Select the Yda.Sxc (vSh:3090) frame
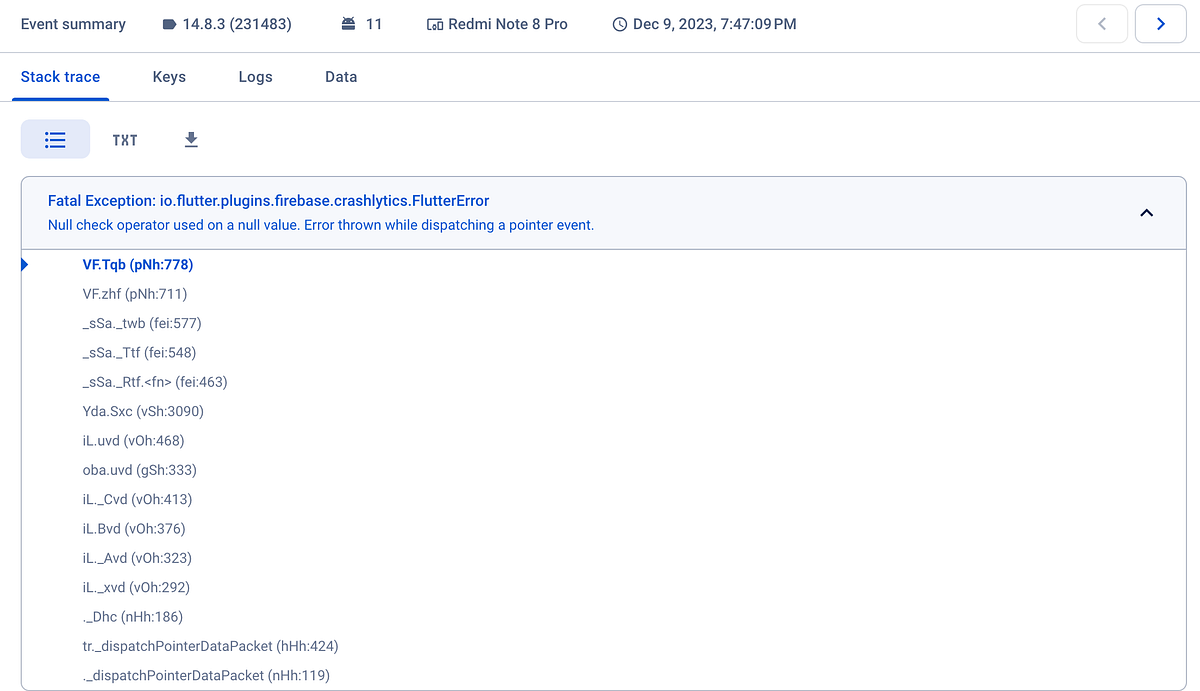Viewport: 1200px width, 691px height. pyautogui.click(x=143, y=411)
